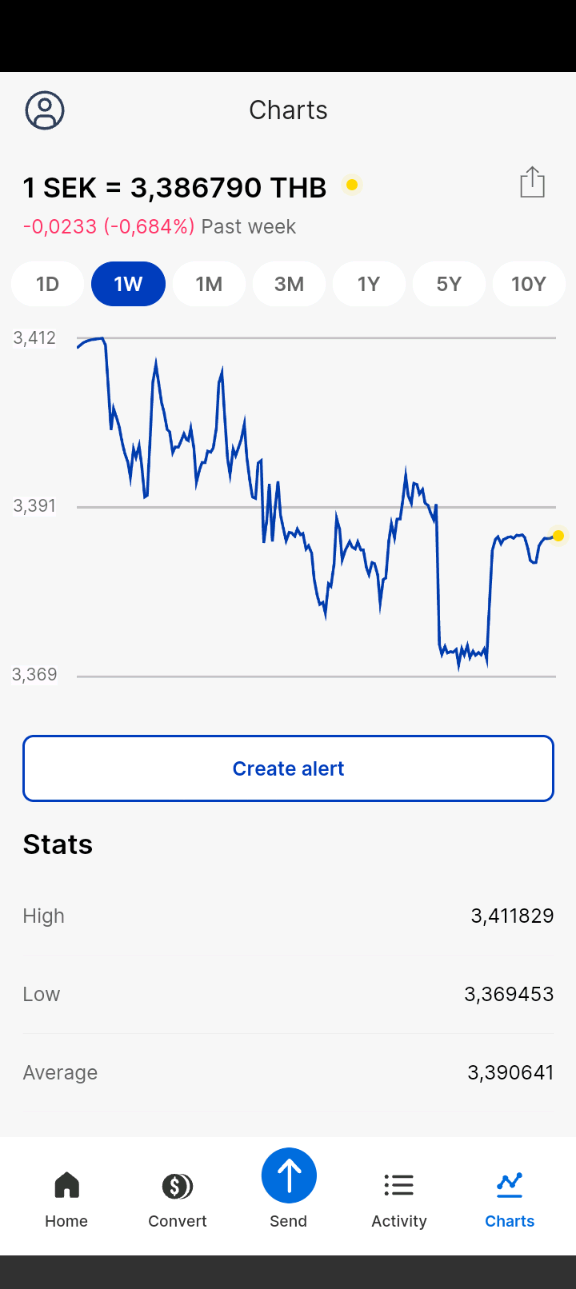
Task: Select the Charts navigation icon
Action: click(510, 1186)
